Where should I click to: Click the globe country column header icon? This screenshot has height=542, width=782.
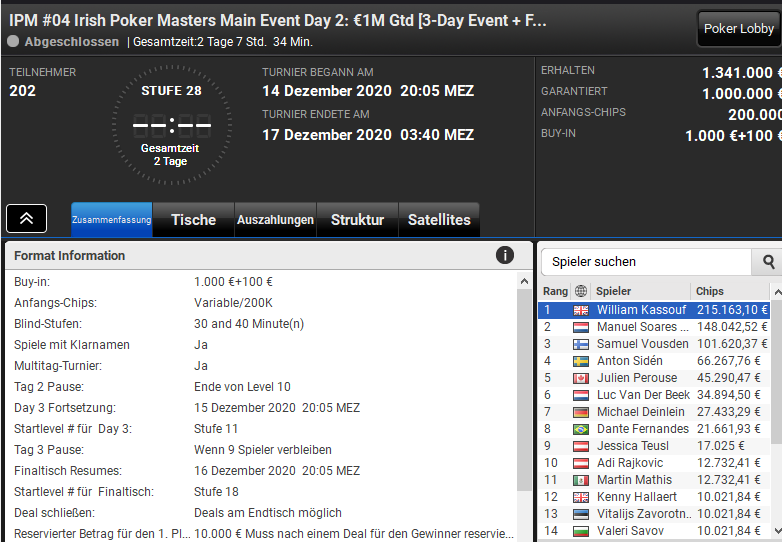pos(581,291)
